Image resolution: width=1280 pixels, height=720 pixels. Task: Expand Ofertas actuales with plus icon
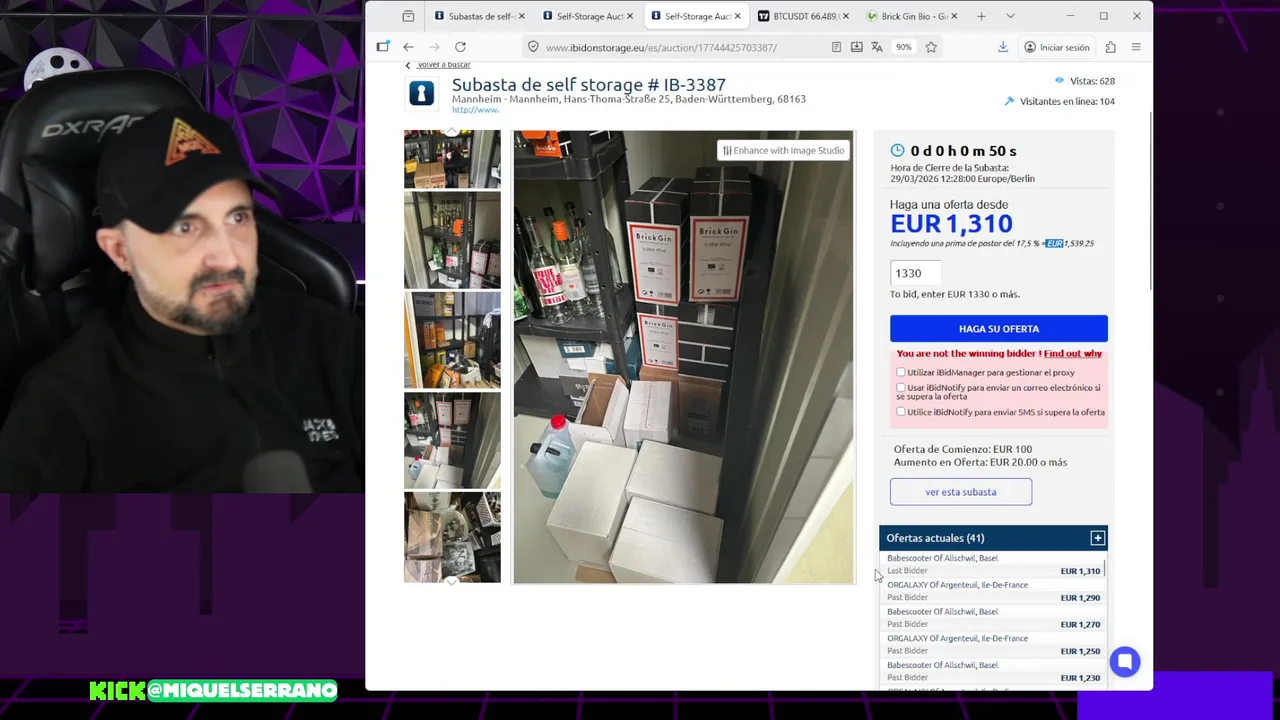click(x=1097, y=538)
